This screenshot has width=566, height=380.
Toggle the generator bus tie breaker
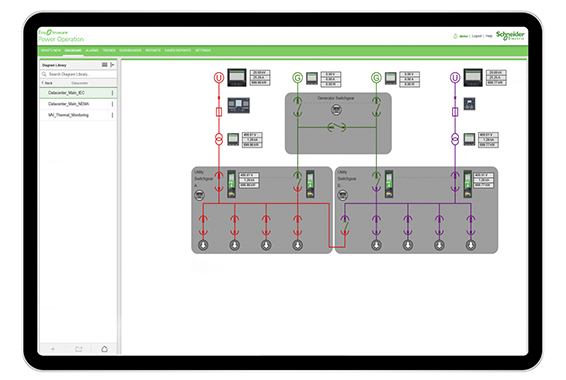337,127
